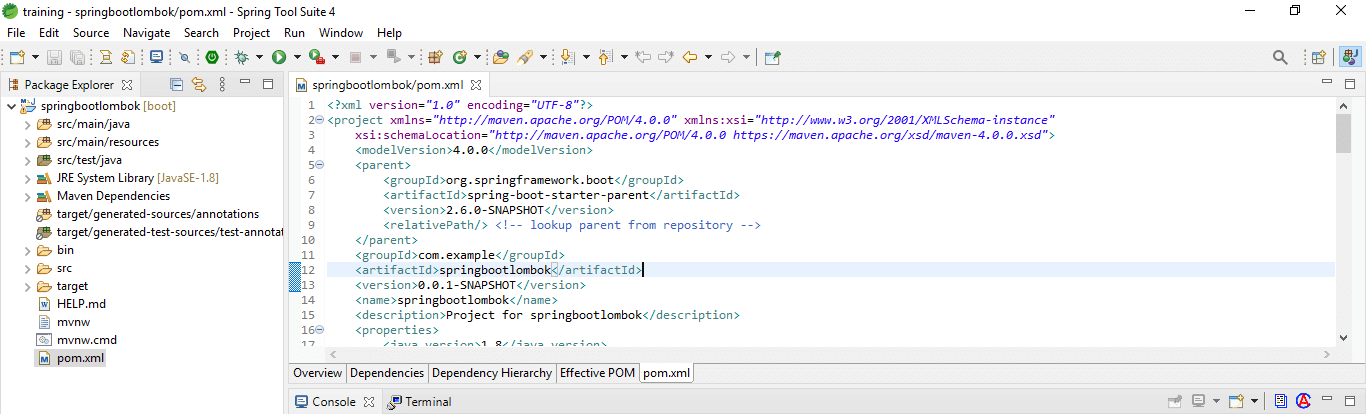The height and width of the screenshot is (414, 1366).
Task: Open the External Tools dropdown arrow
Action: pyautogui.click(x=335, y=58)
